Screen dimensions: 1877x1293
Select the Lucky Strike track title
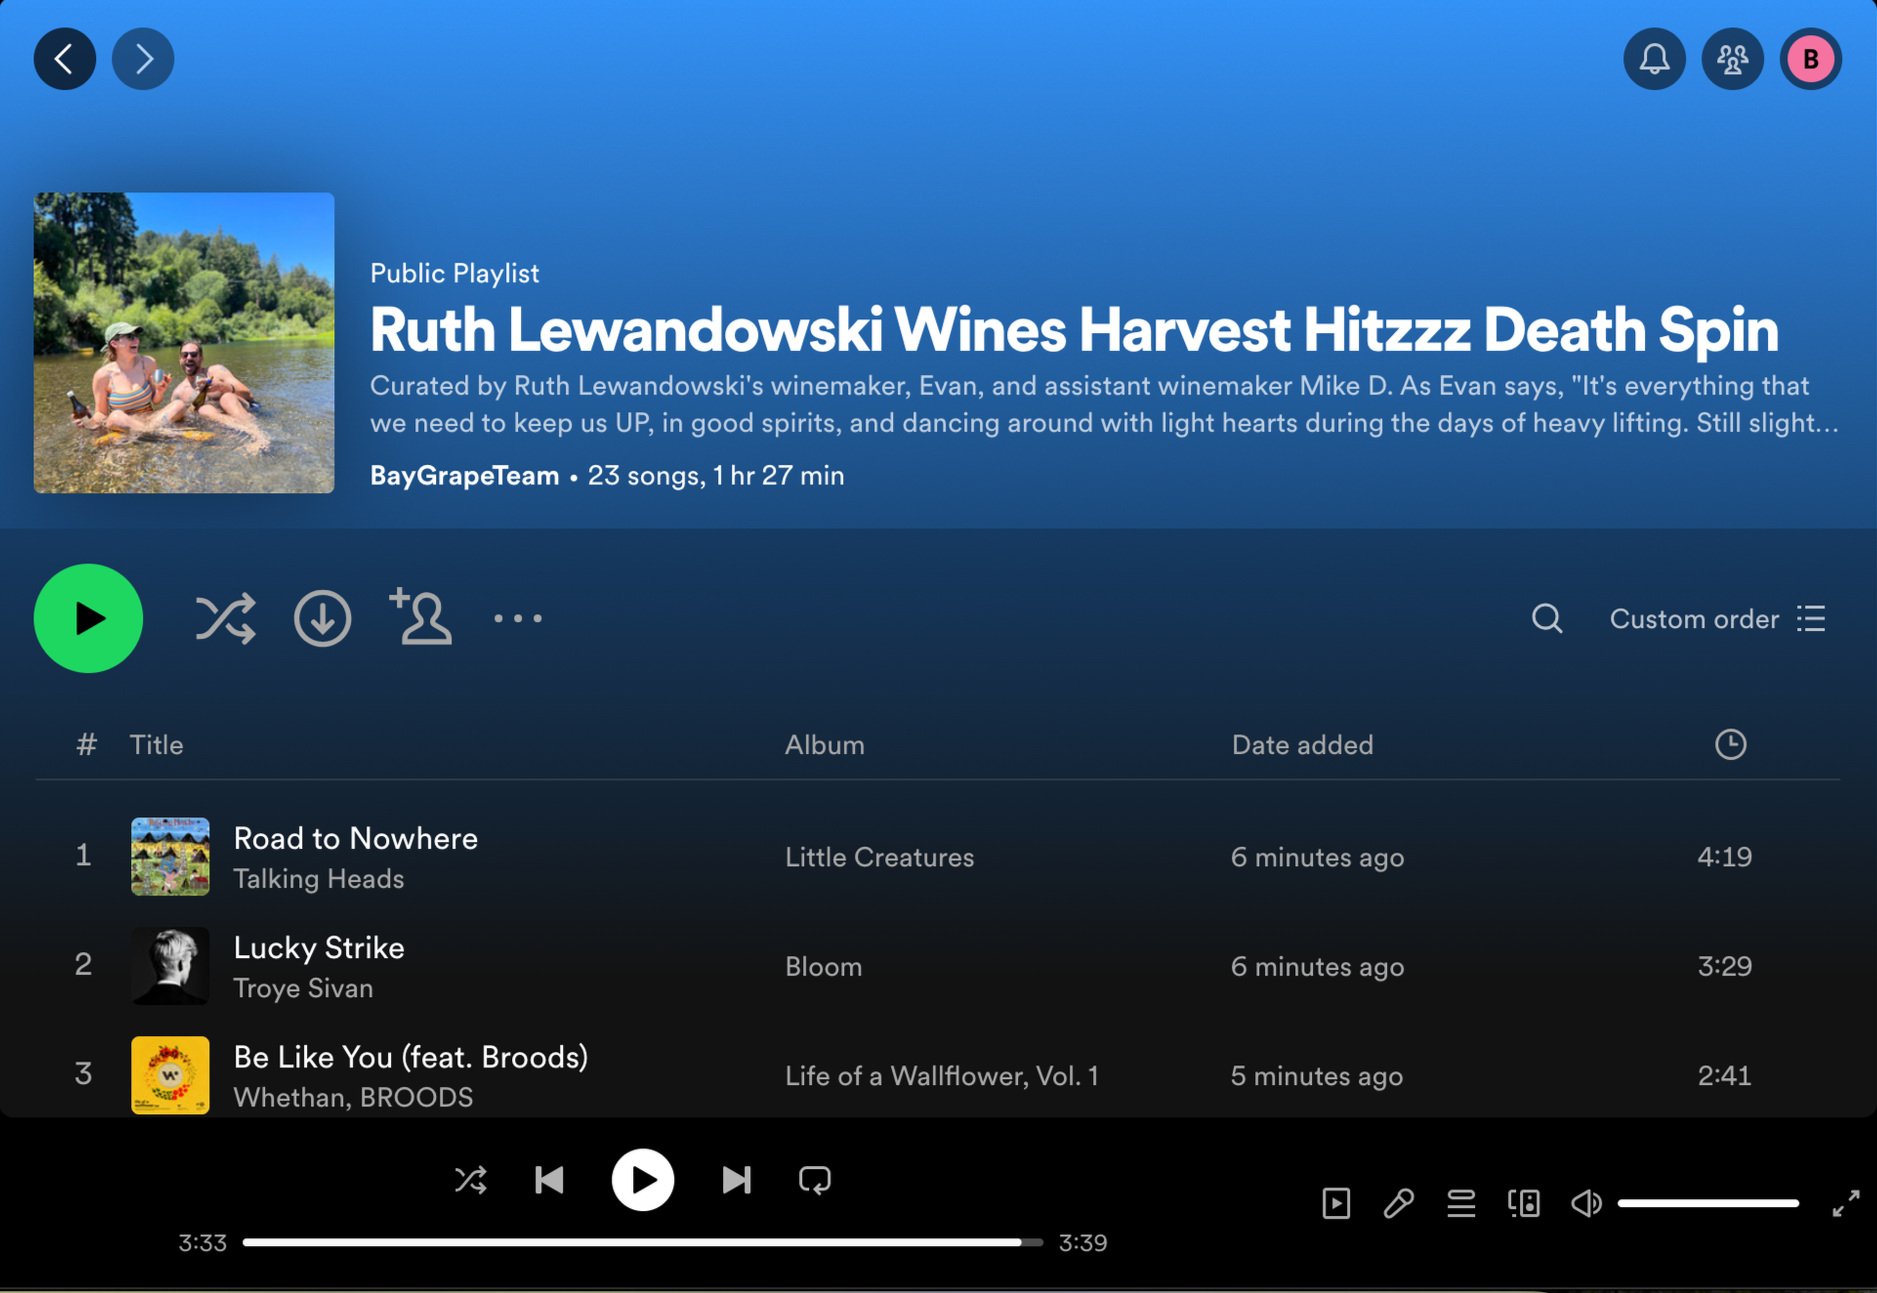click(x=318, y=948)
